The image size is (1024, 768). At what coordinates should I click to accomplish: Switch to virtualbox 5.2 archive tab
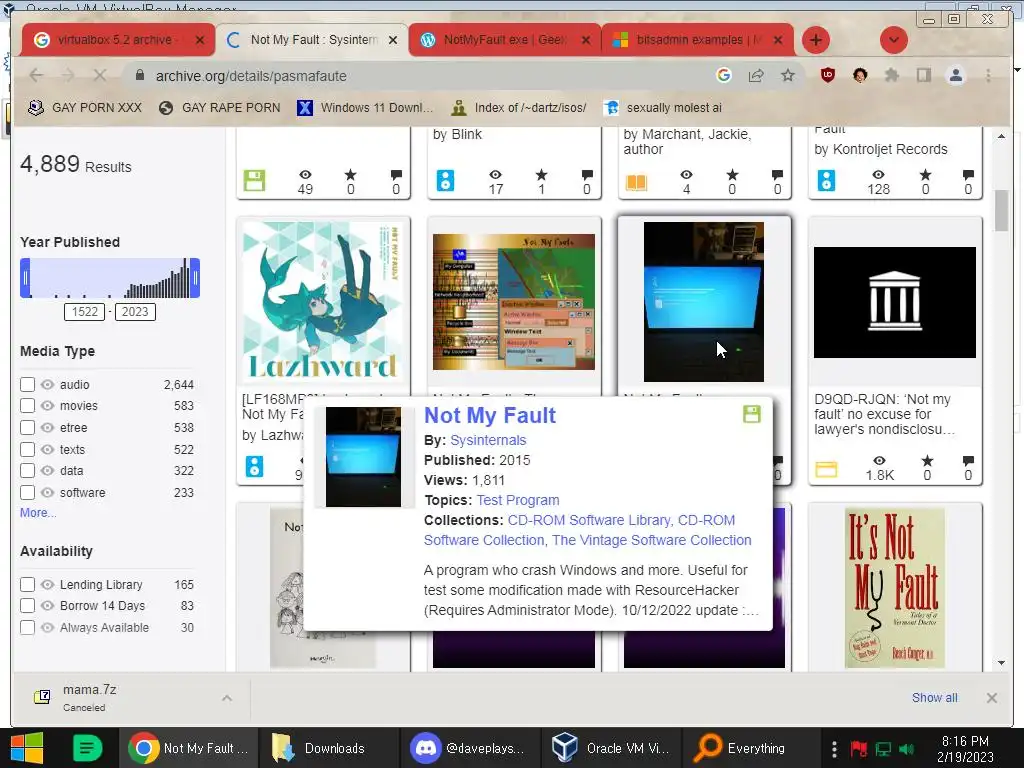[x=116, y=40]
